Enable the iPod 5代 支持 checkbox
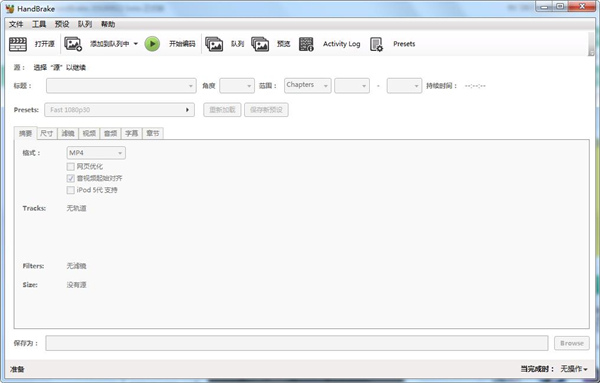 click(x=70, y=190)
